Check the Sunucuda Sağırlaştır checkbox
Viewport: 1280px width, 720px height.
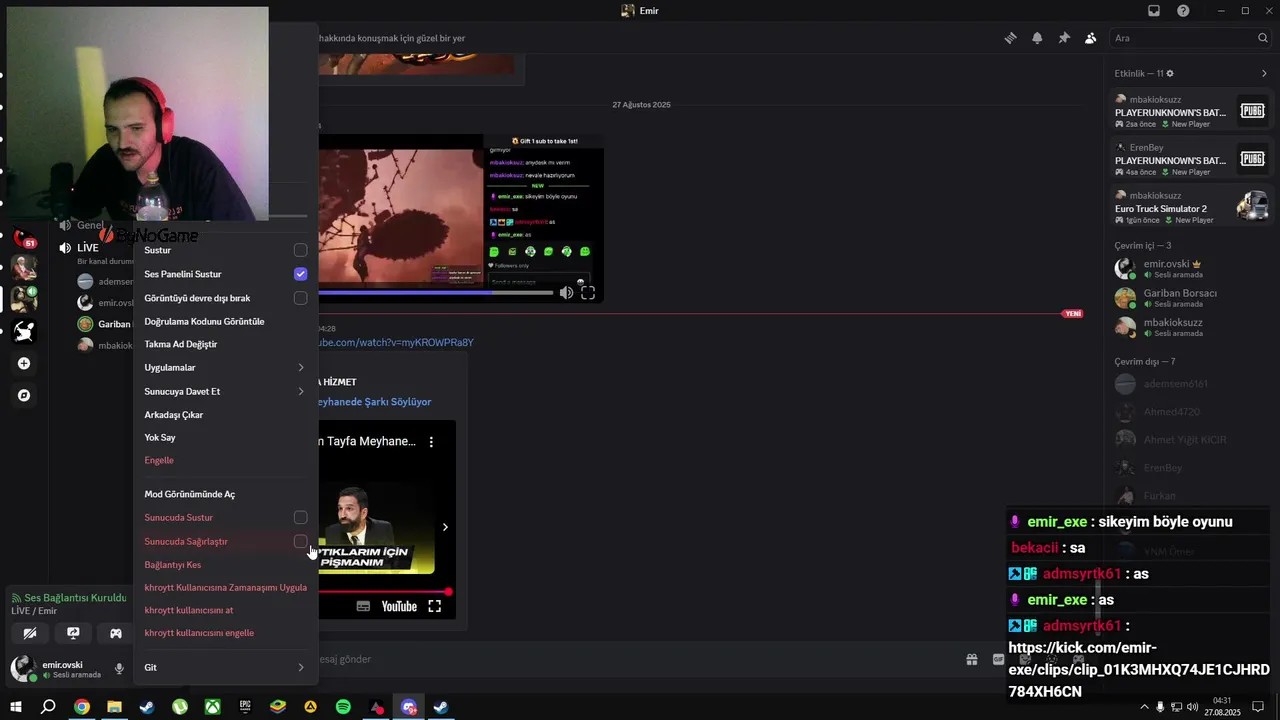300,541
